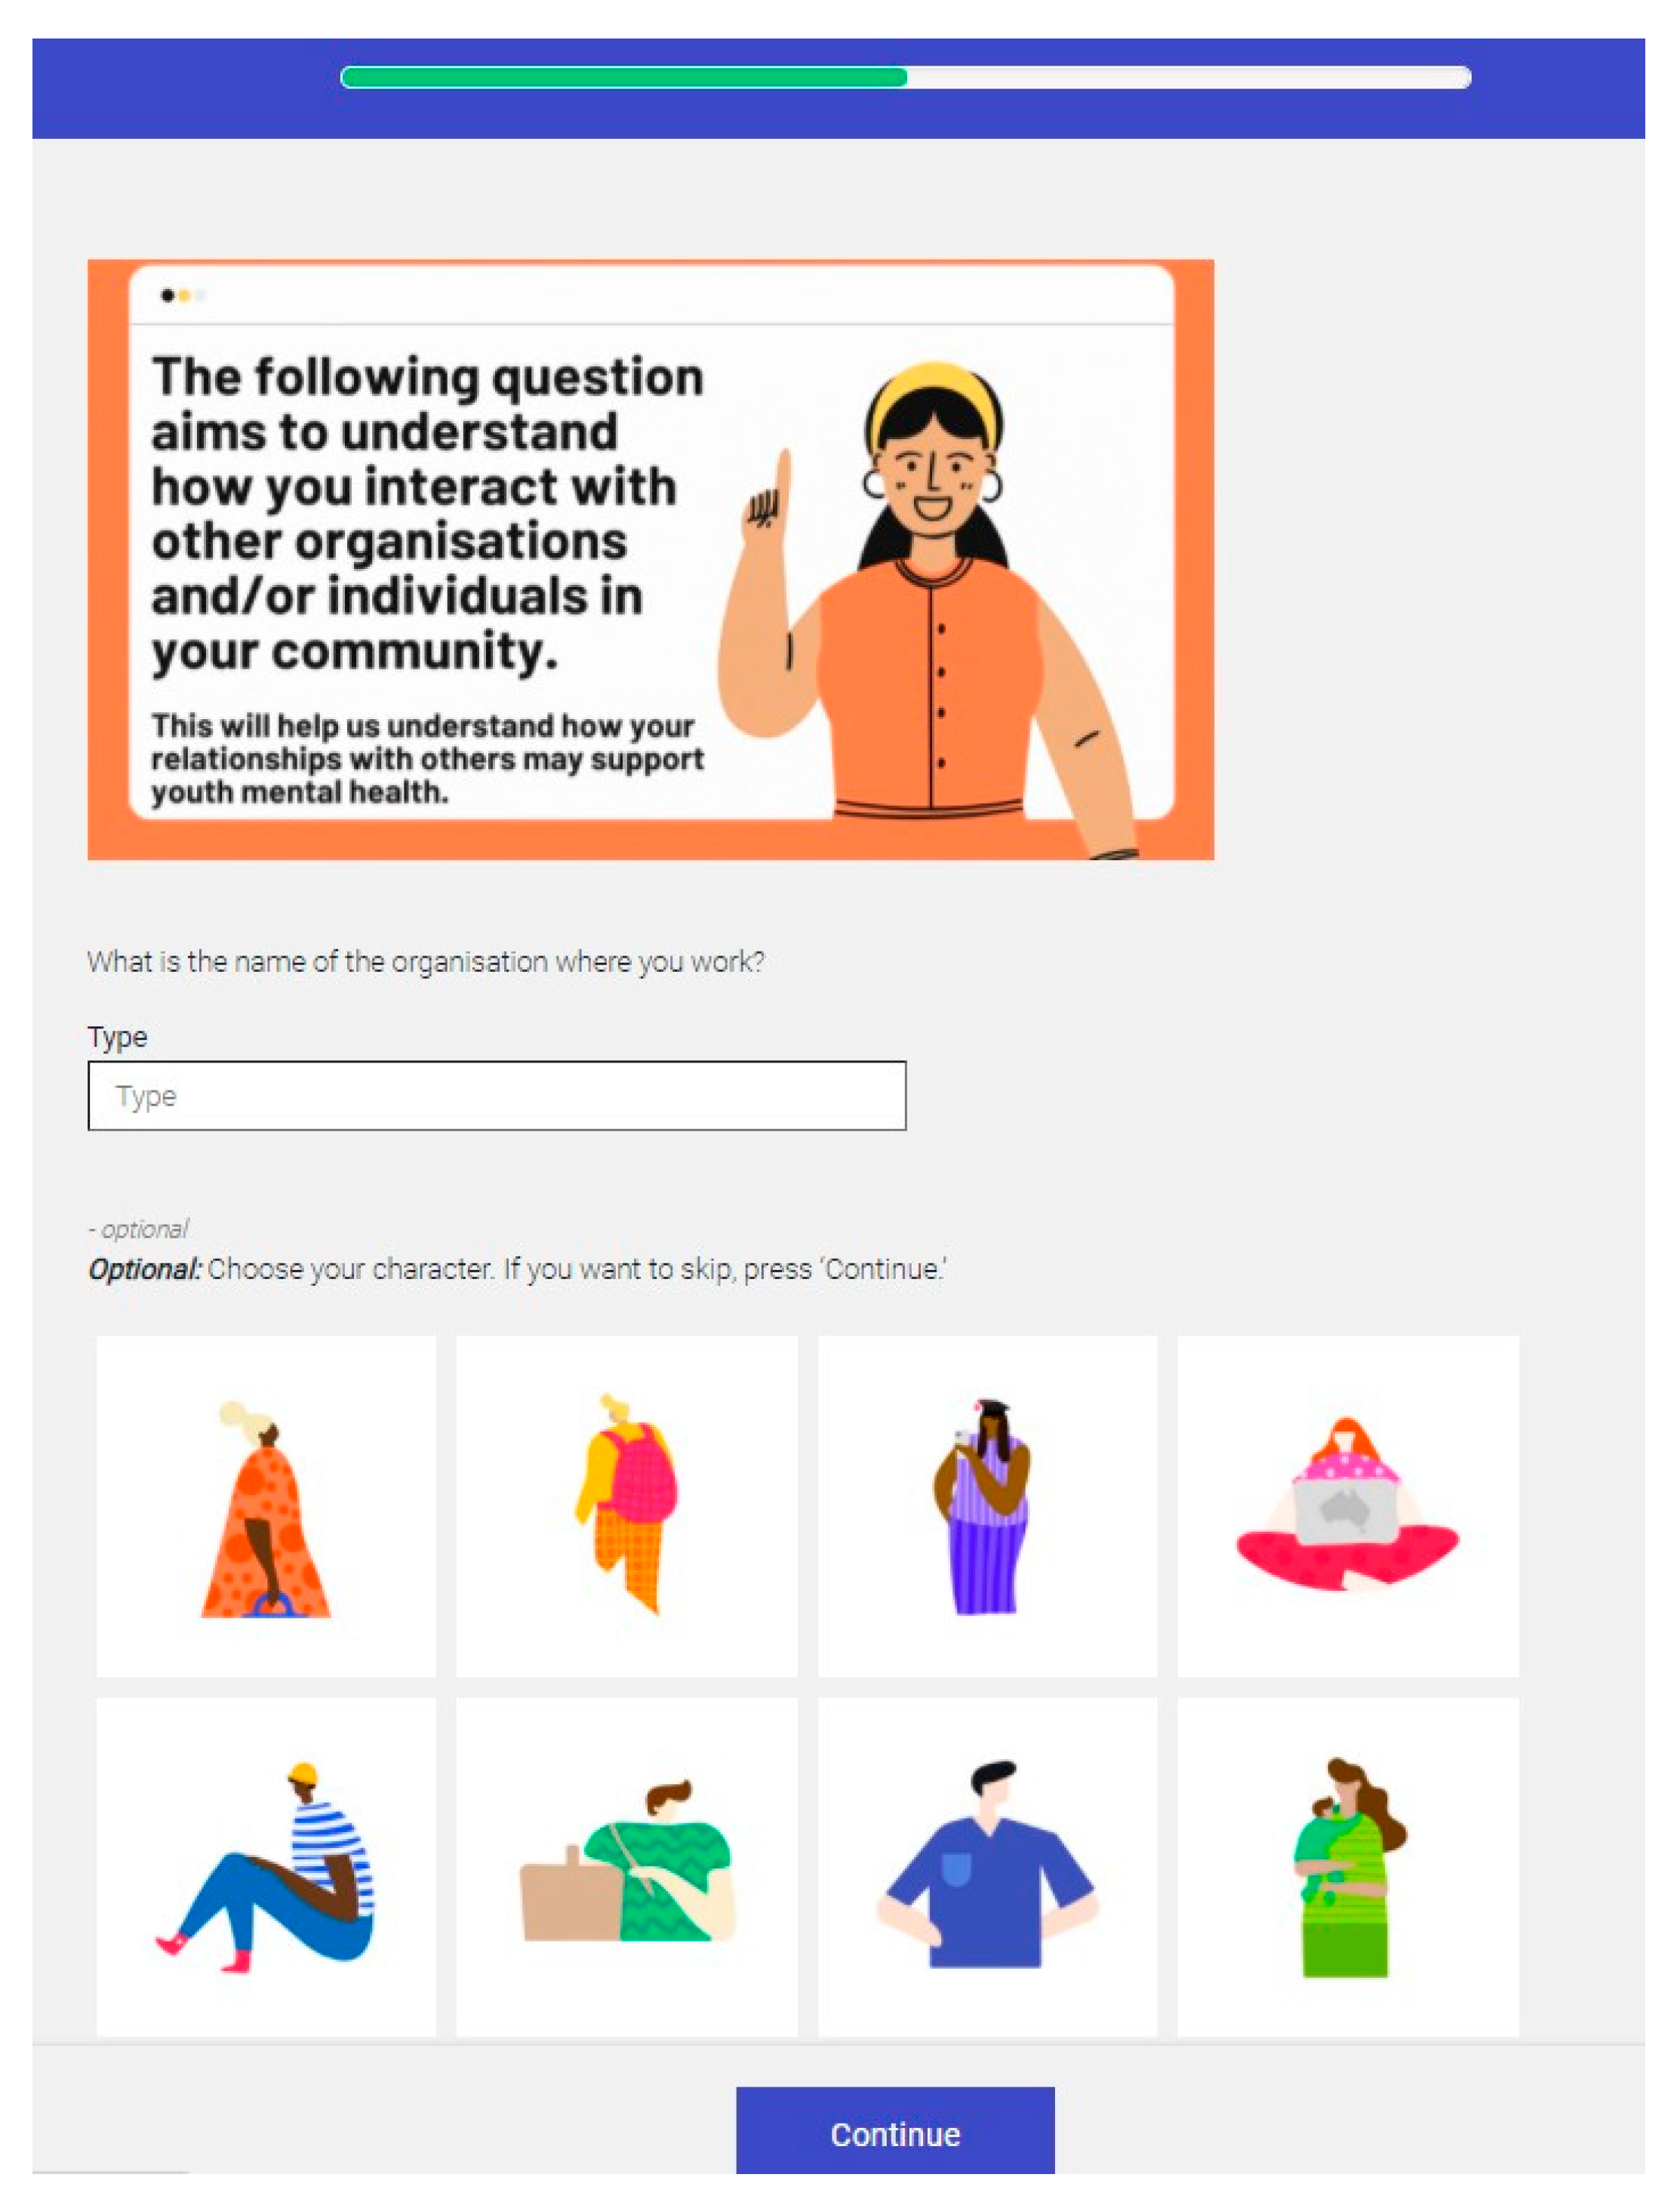Click the youth mental health subtext
This screenshot has width=1680, height=2202.
(428, 759)
